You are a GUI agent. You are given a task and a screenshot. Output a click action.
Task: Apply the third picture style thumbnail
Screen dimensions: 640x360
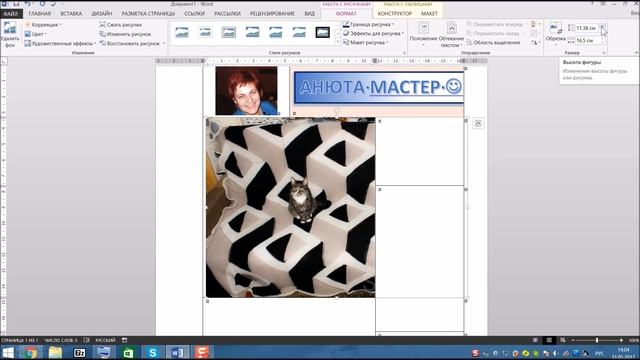click(x=229, y=32)
